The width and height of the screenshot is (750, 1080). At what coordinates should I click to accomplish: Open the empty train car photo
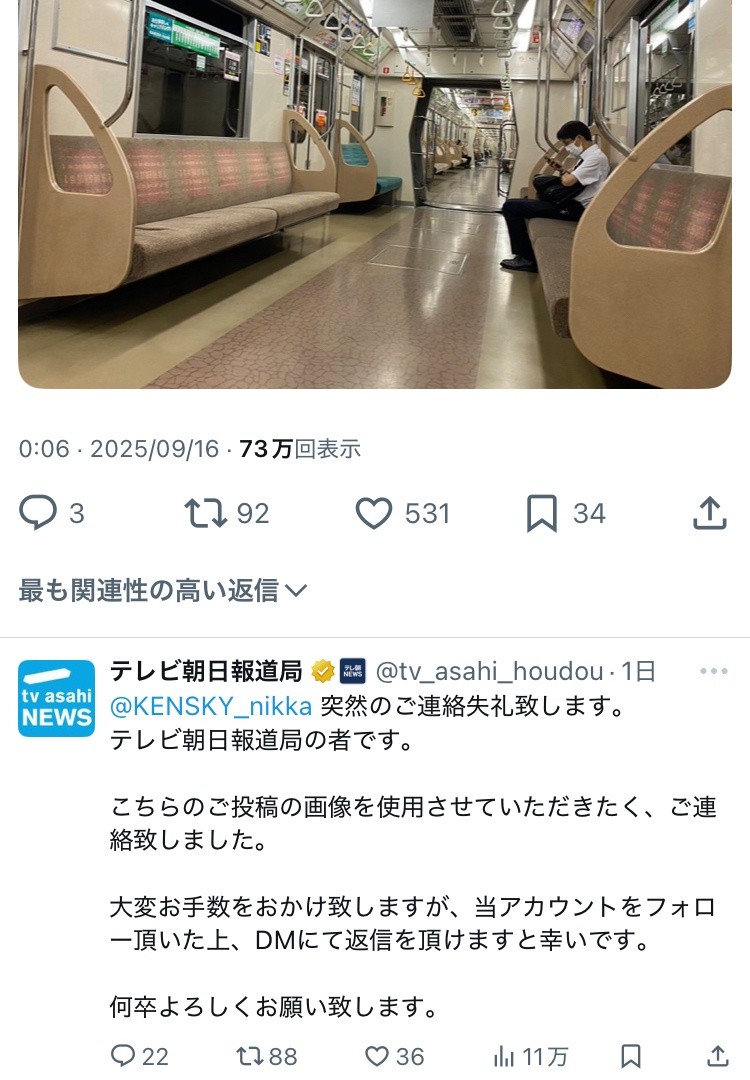(375, 194)
